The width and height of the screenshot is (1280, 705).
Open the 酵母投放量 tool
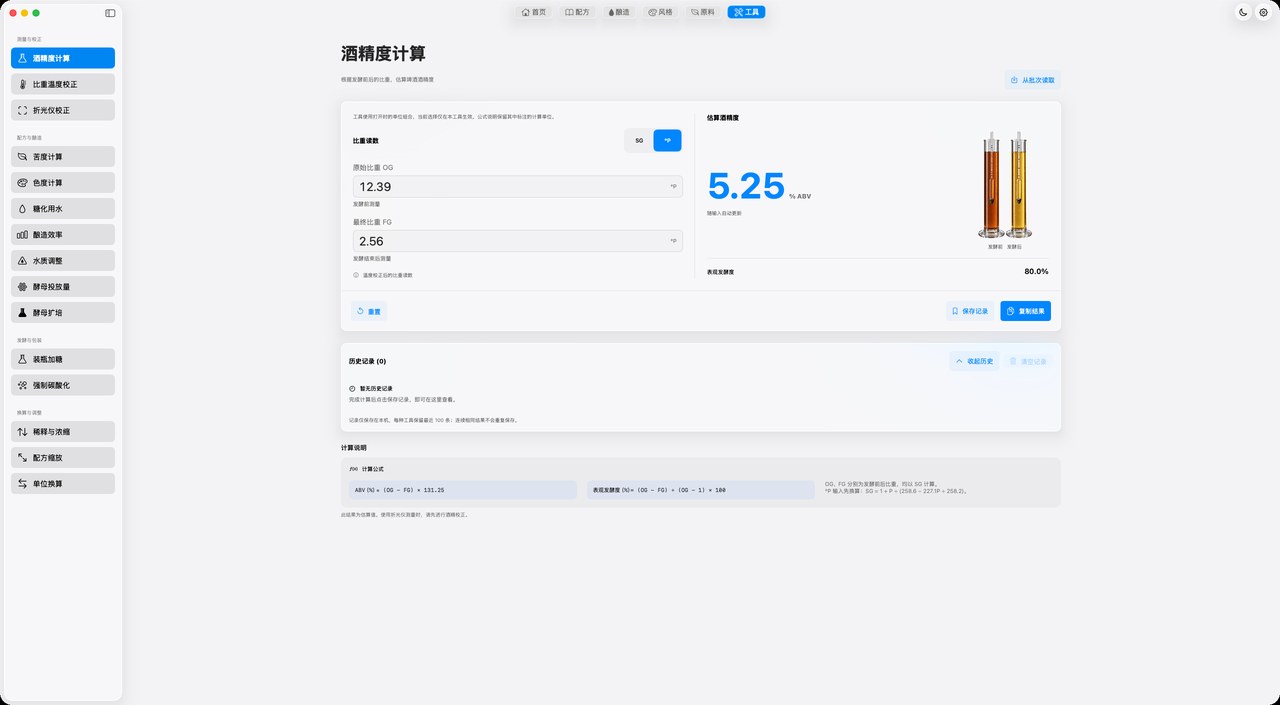(63, 286)
